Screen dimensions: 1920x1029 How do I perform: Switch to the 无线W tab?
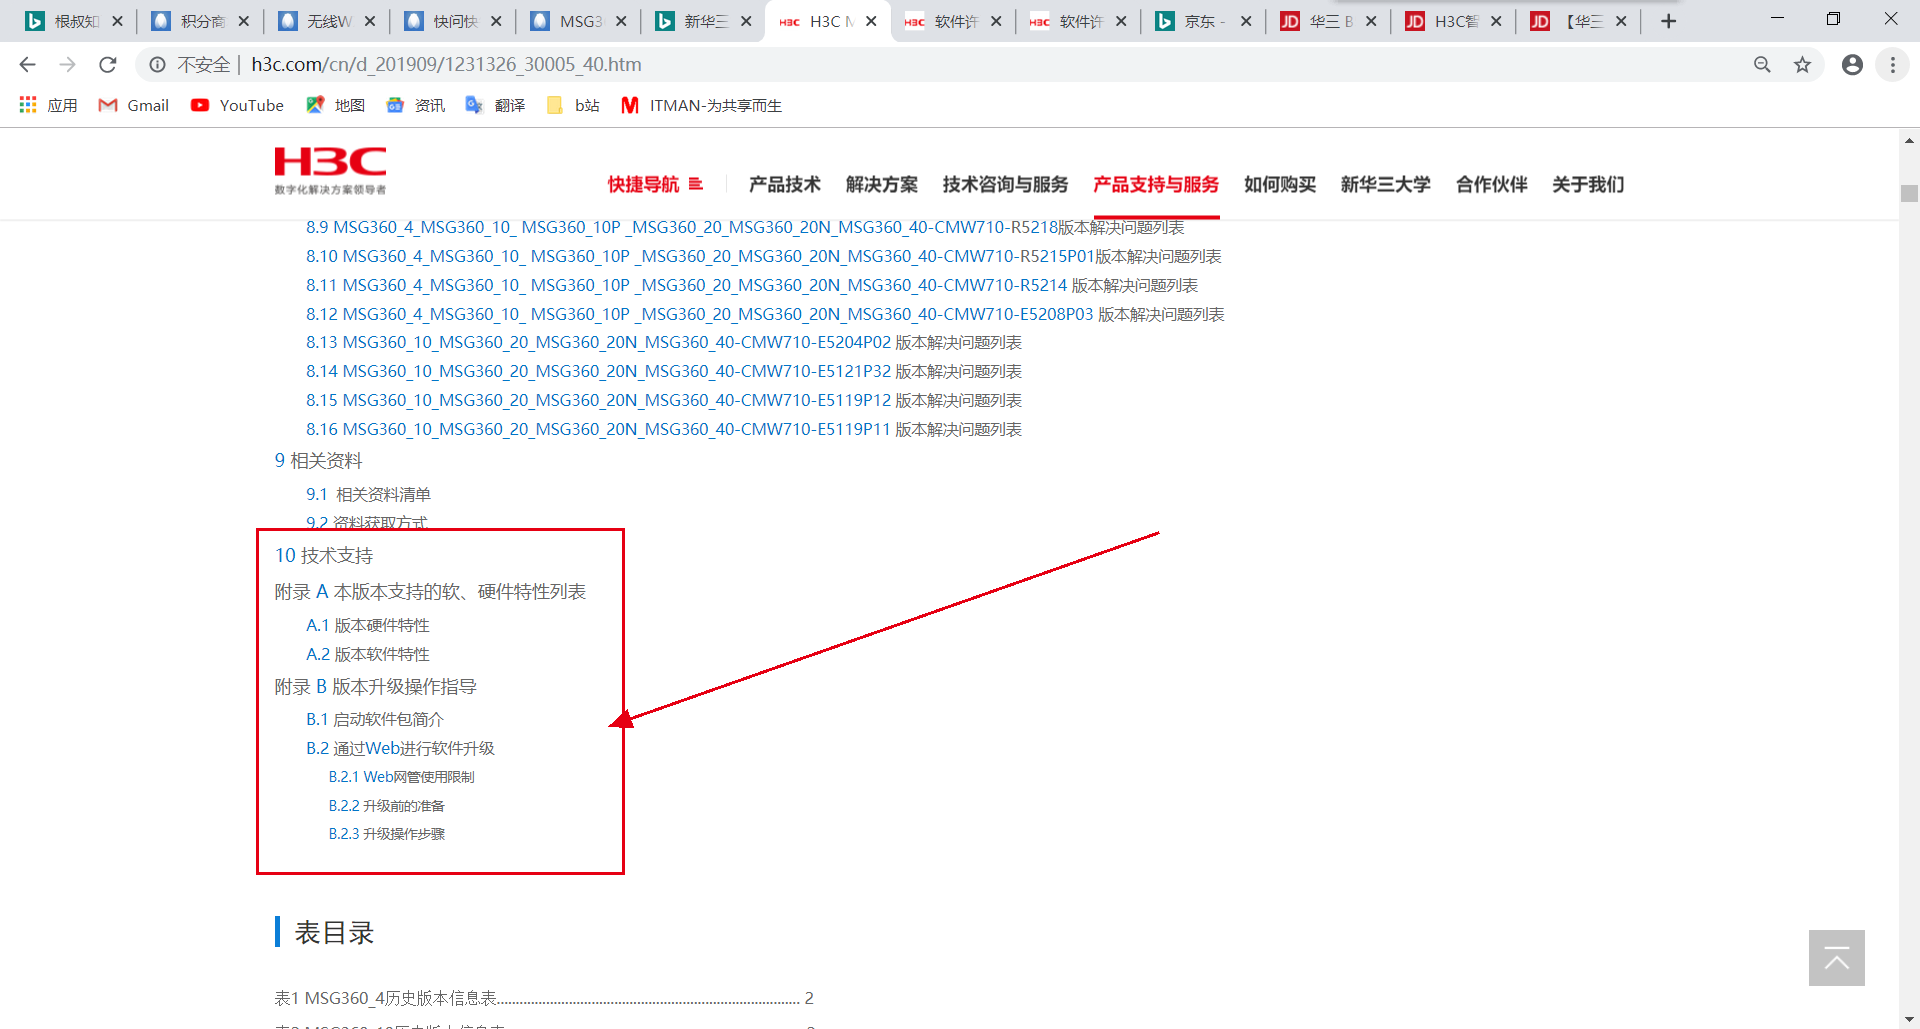326,21
